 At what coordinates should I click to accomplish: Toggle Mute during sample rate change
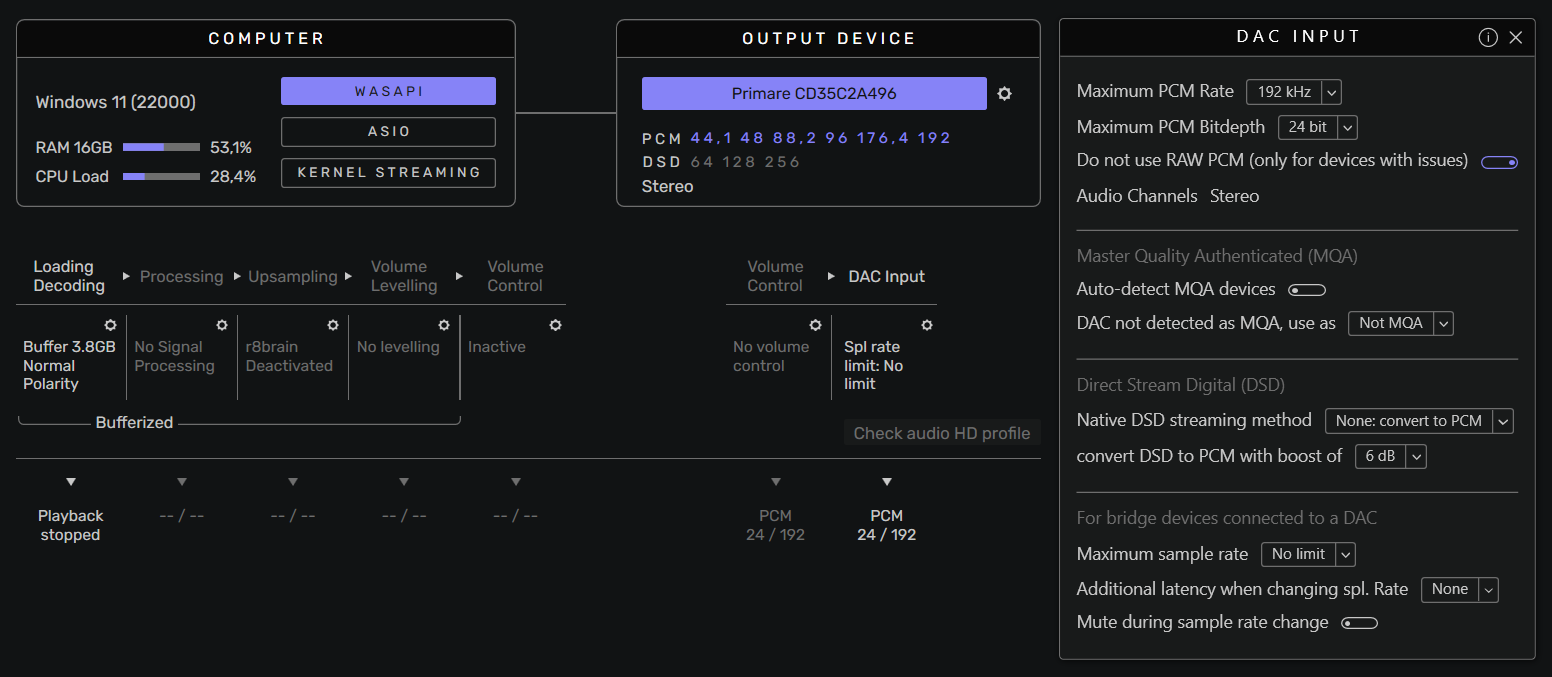pyautogui.click(x=1360, y=623)
